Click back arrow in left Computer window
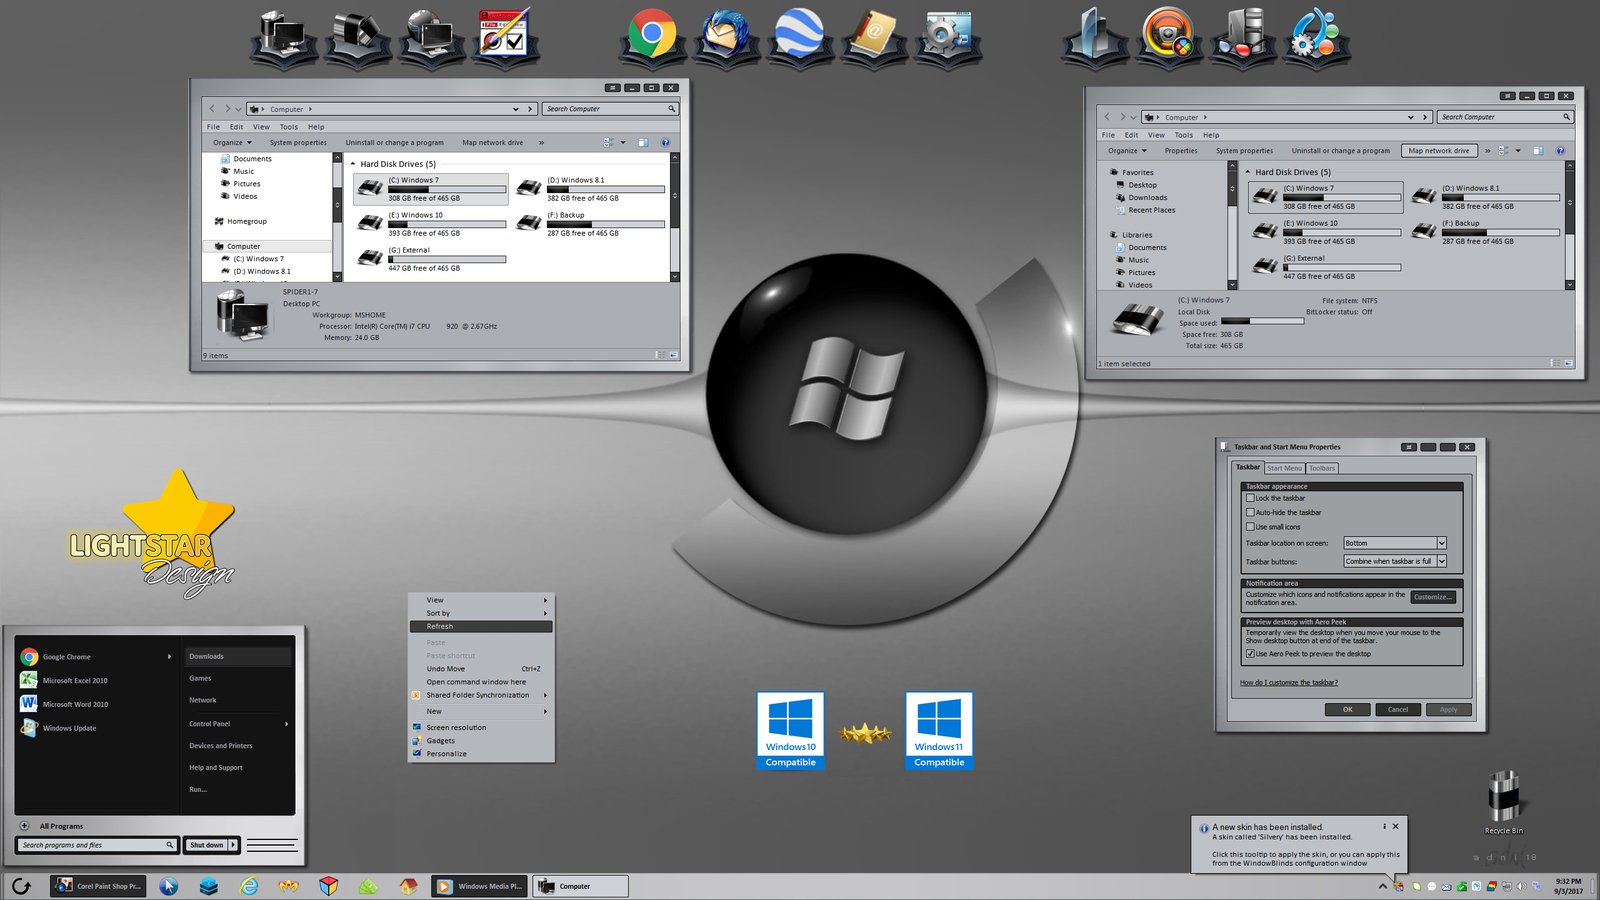Image resolution: width=1600 pixels, height=900 pixels. (x=212, y=109)
